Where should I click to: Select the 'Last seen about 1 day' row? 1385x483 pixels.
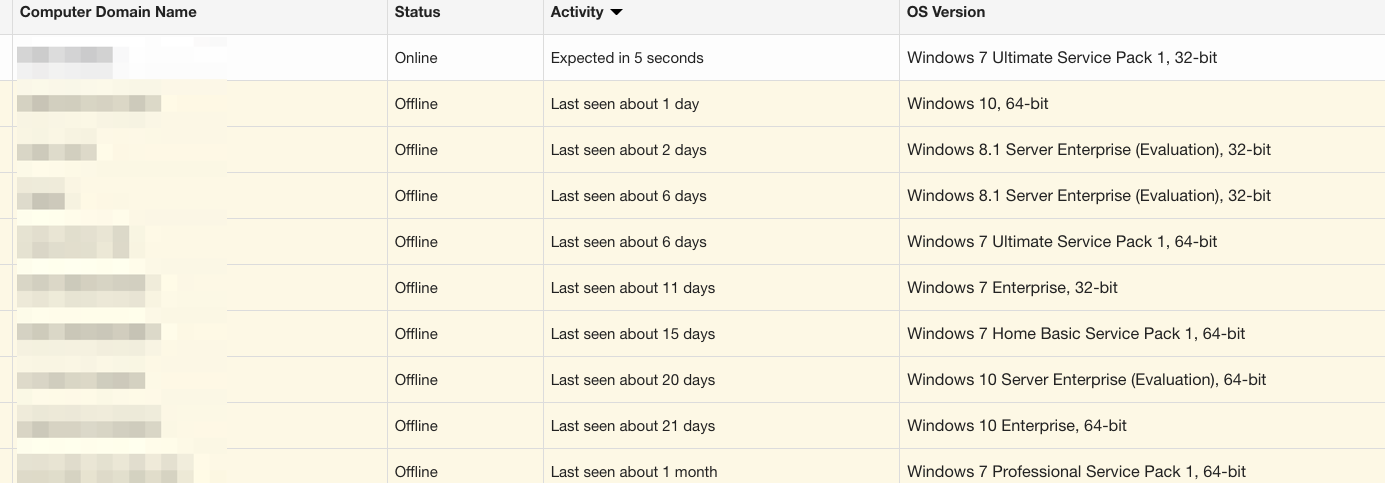(625, 104)
